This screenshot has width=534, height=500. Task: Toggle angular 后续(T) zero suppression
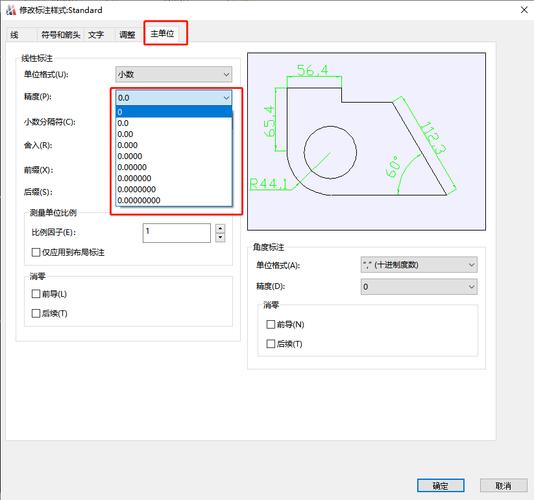pos(284,344)
